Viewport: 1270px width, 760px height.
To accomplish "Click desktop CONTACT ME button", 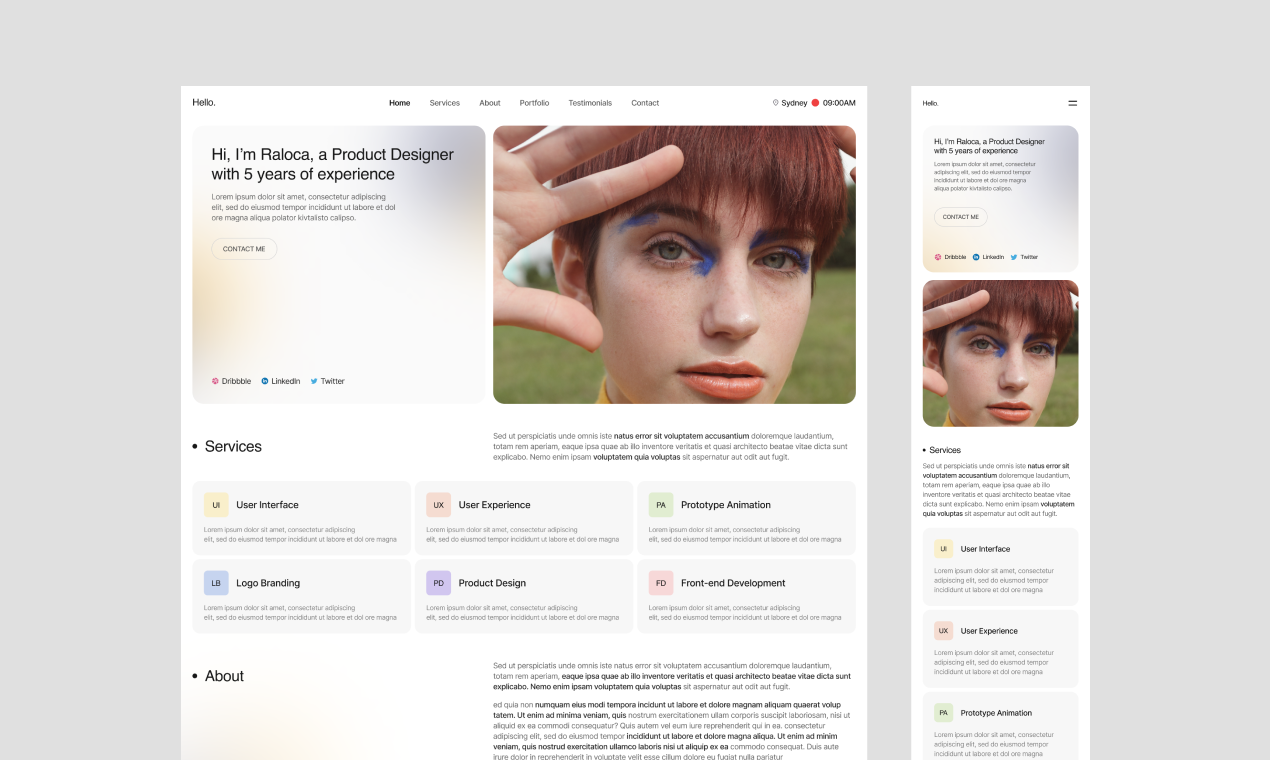I will (244, 249).
